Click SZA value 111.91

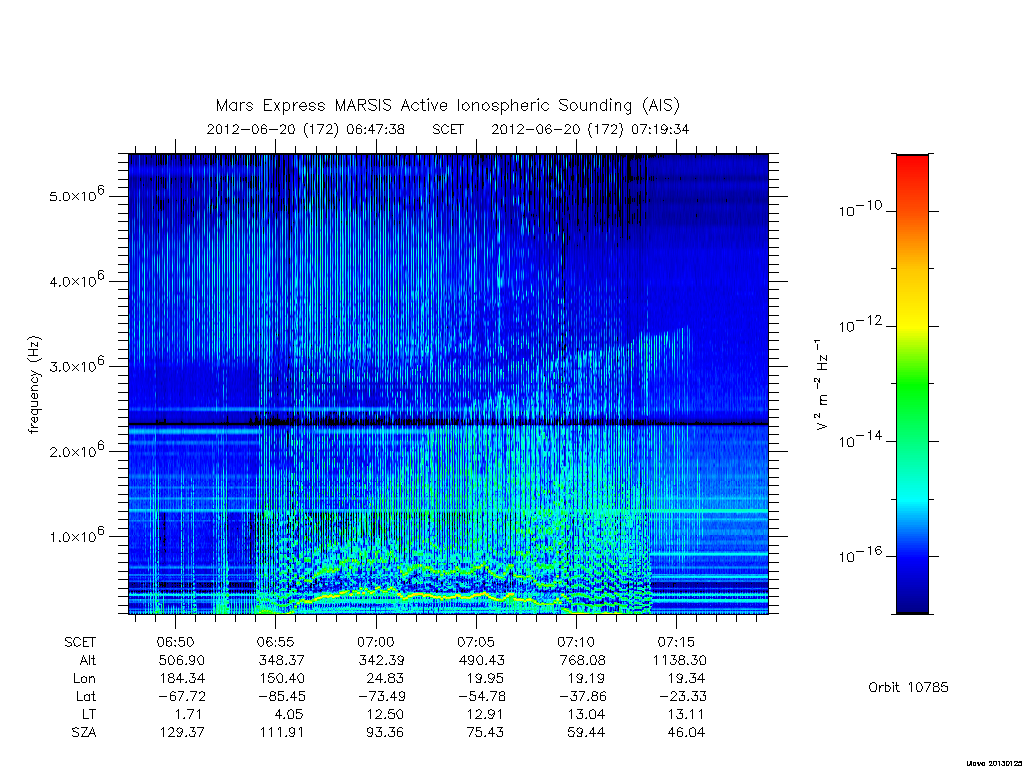[x=281, y=733]
